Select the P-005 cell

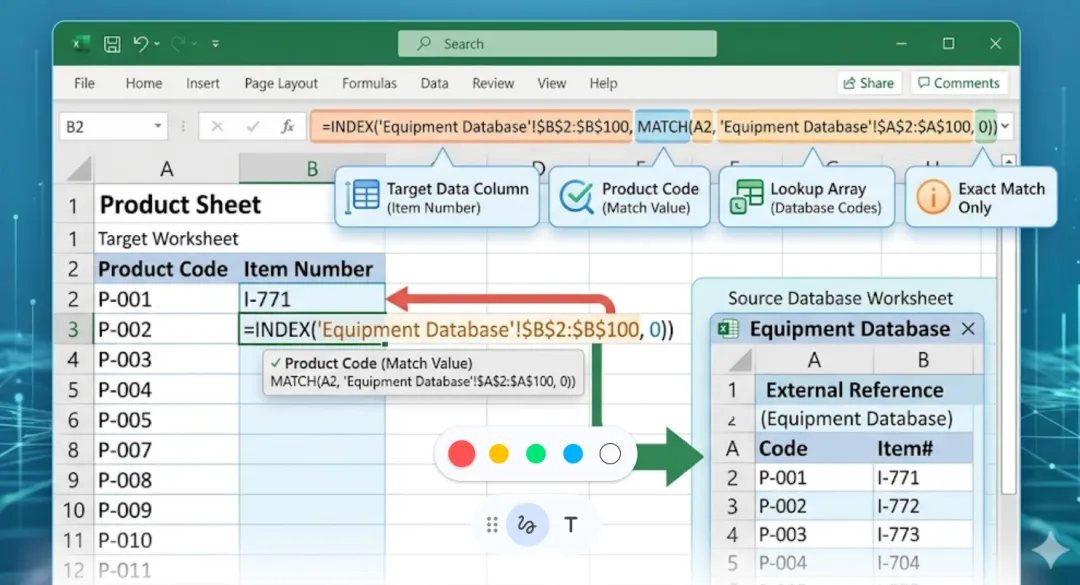(x=167, y=420)
